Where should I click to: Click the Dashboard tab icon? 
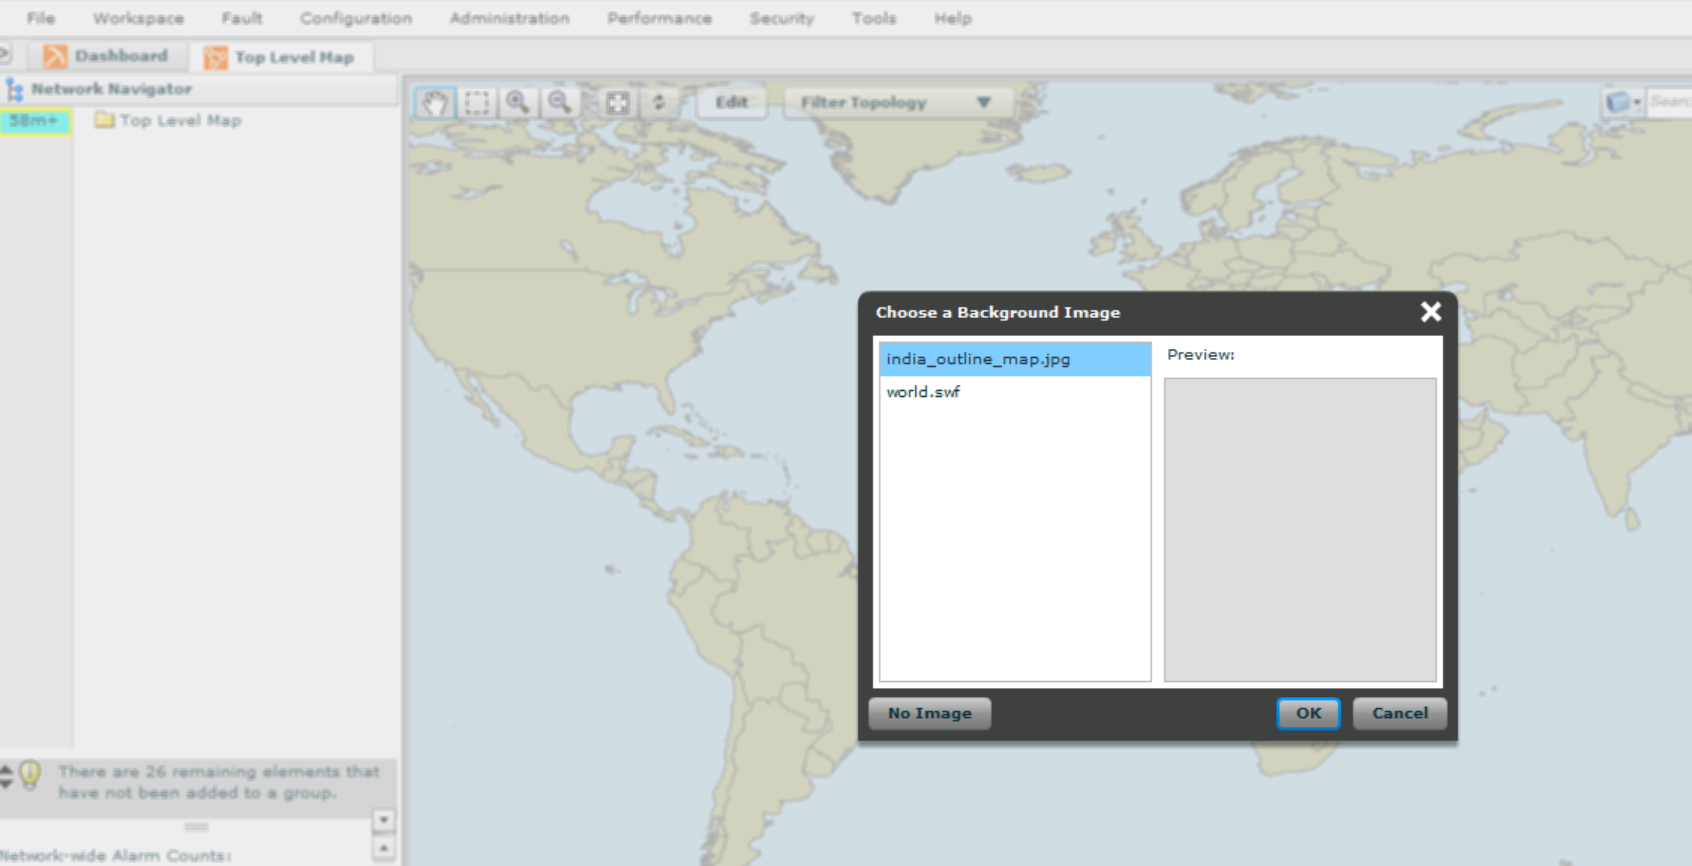(x=55, y=56)
